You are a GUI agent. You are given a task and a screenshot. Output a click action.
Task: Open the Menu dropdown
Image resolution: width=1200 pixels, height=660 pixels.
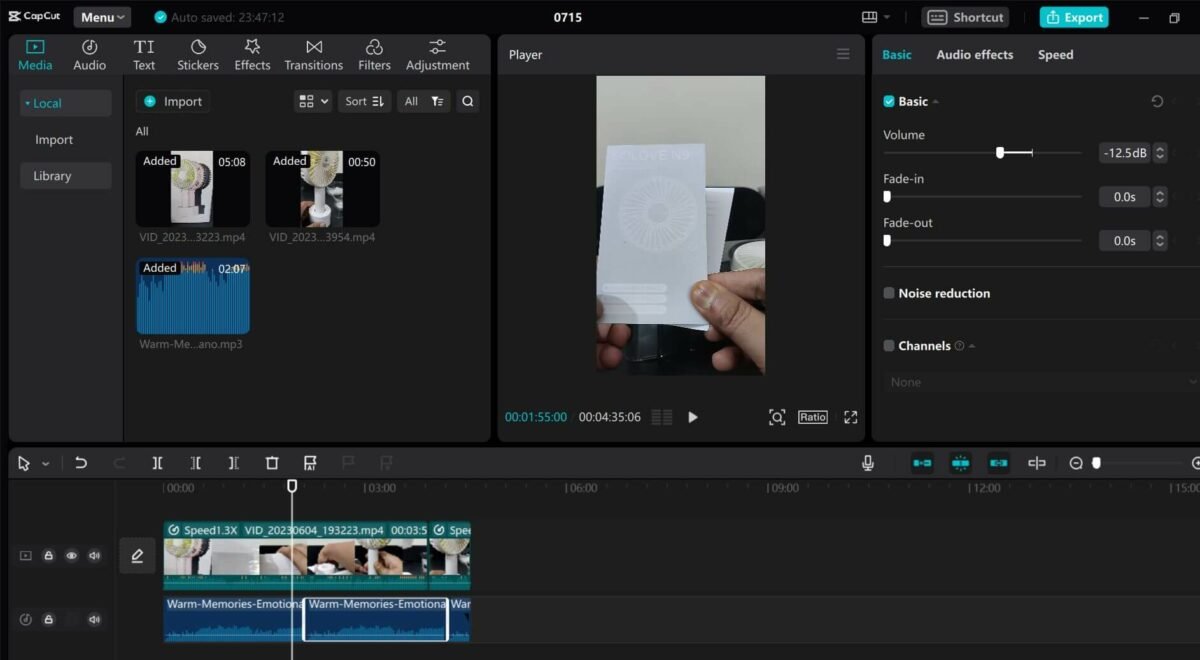click(100, 16)
